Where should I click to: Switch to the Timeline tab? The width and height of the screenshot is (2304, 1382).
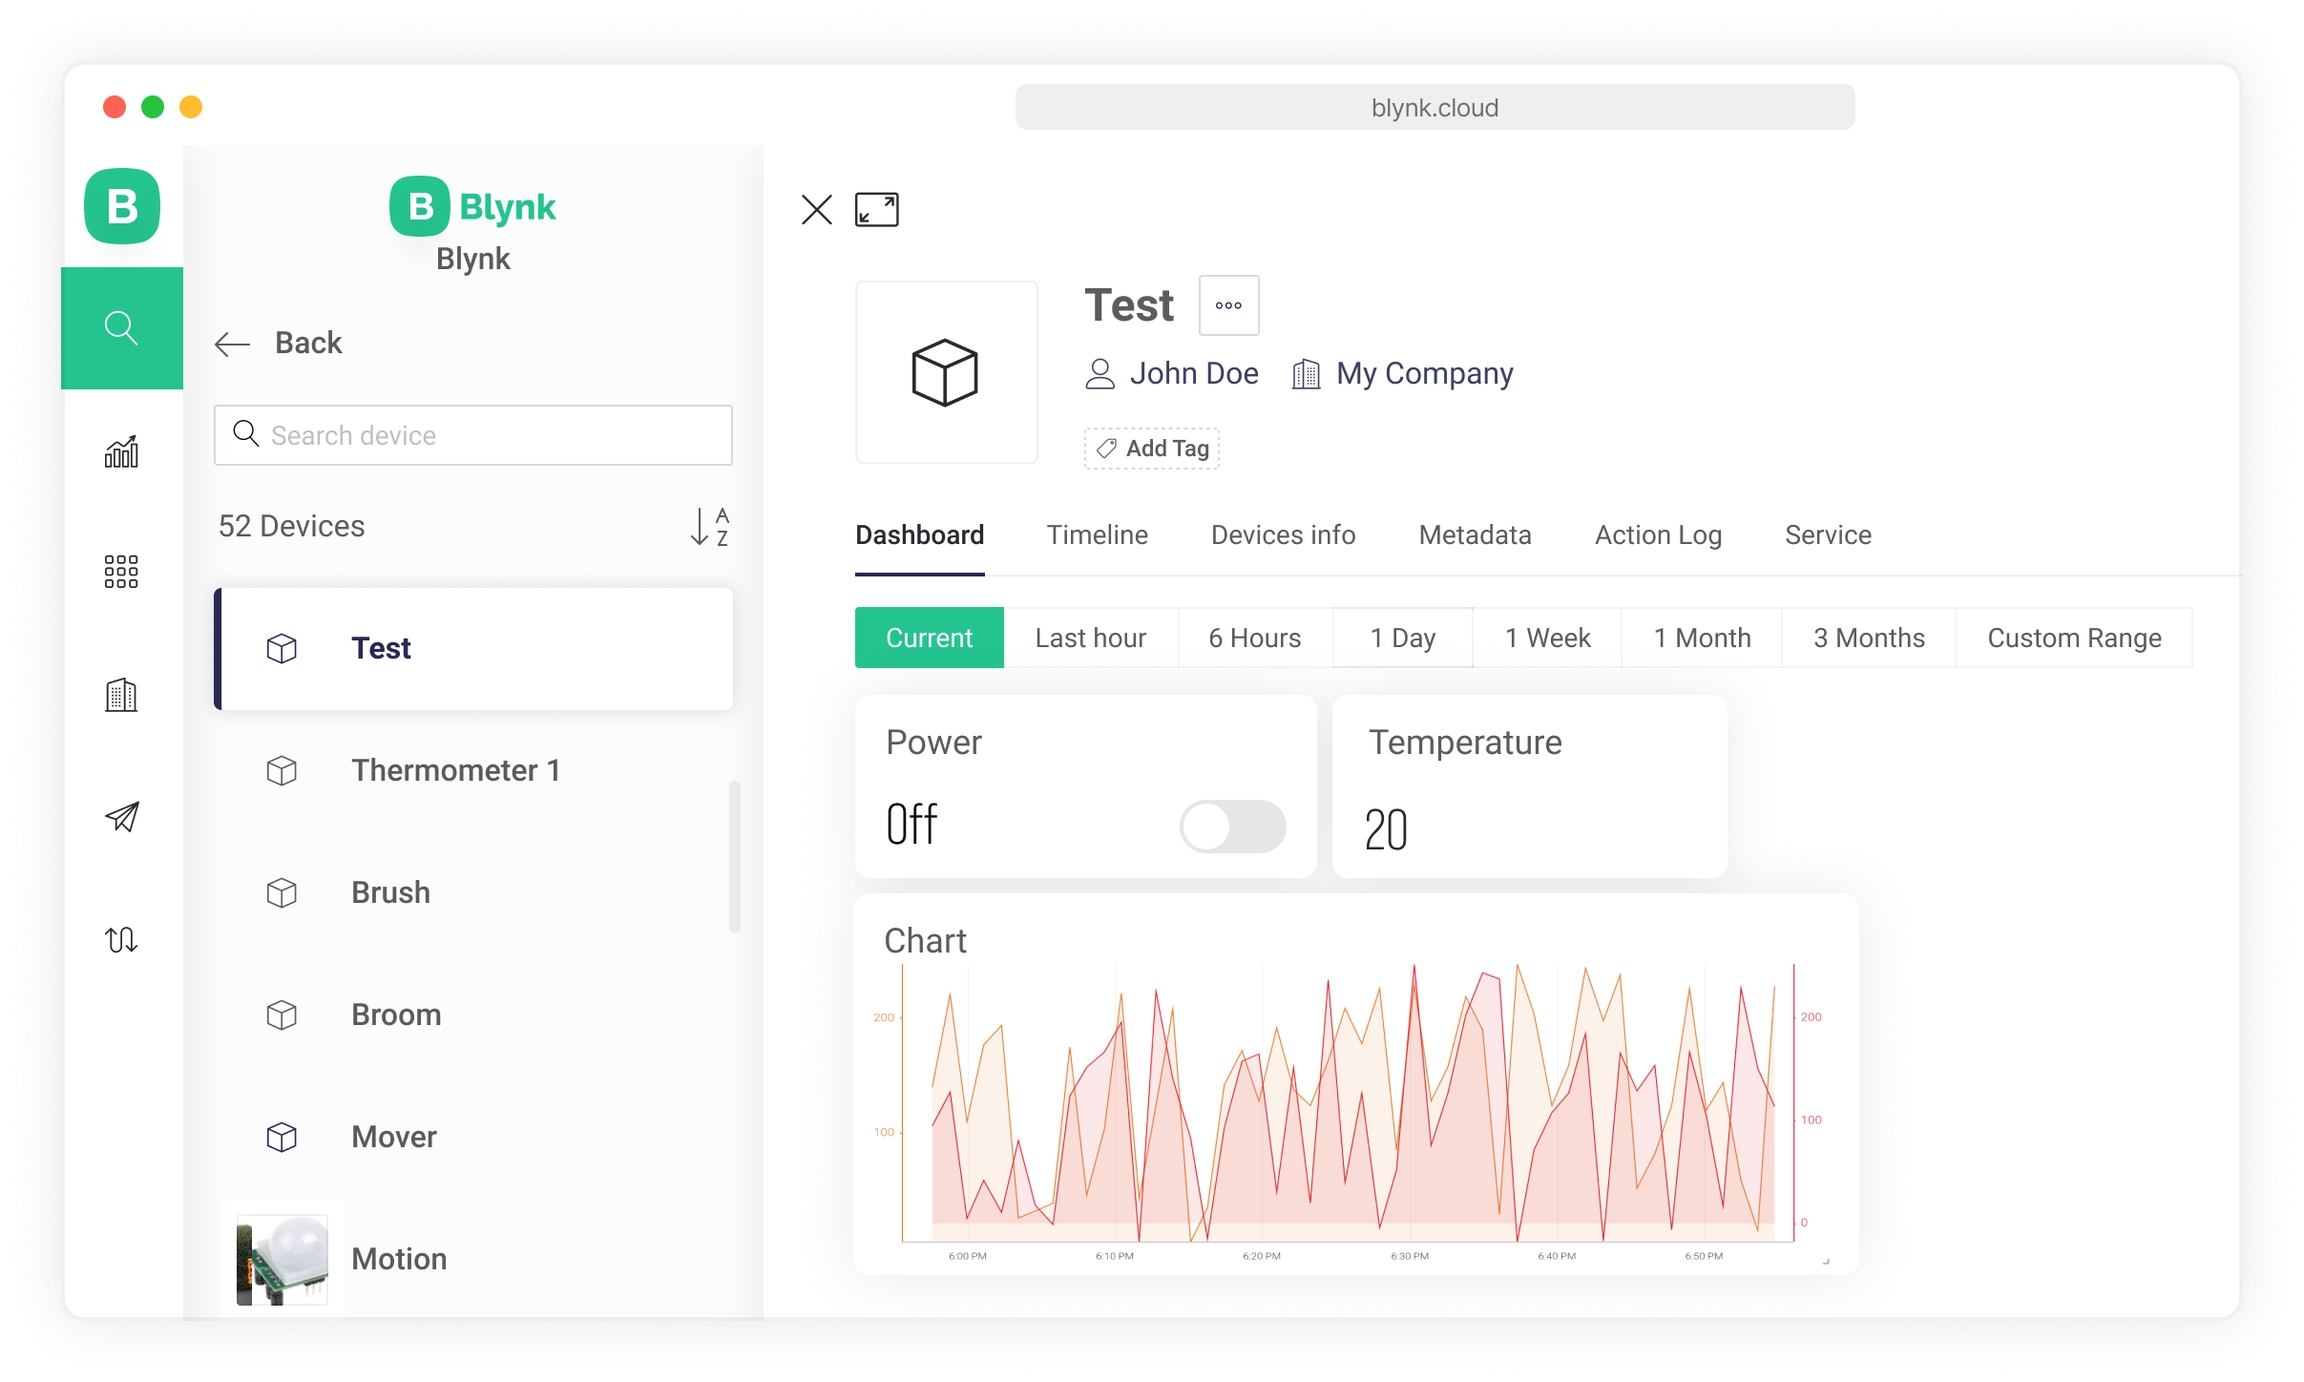click(1096, 535)
